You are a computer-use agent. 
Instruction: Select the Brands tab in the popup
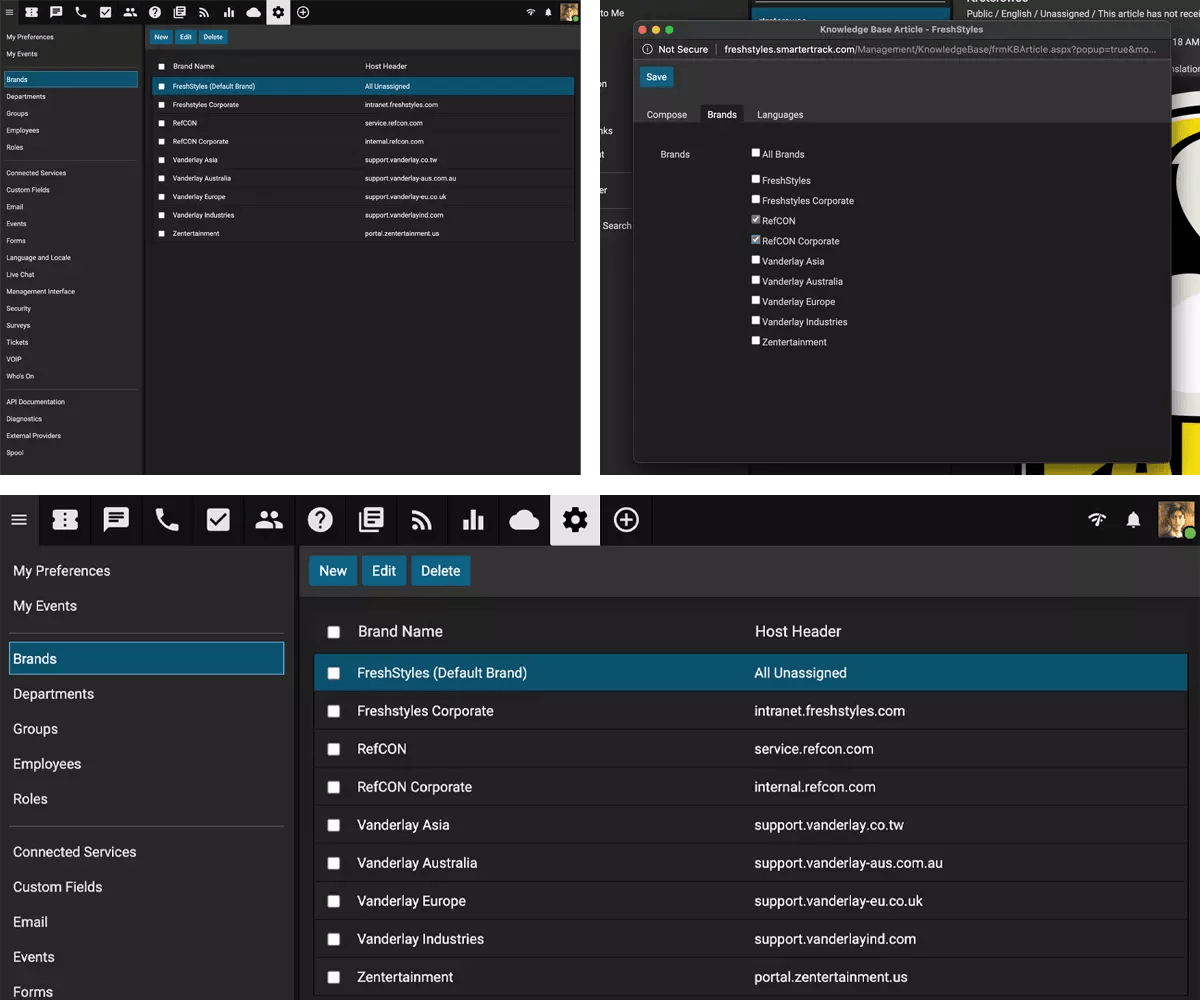(722, 115)
